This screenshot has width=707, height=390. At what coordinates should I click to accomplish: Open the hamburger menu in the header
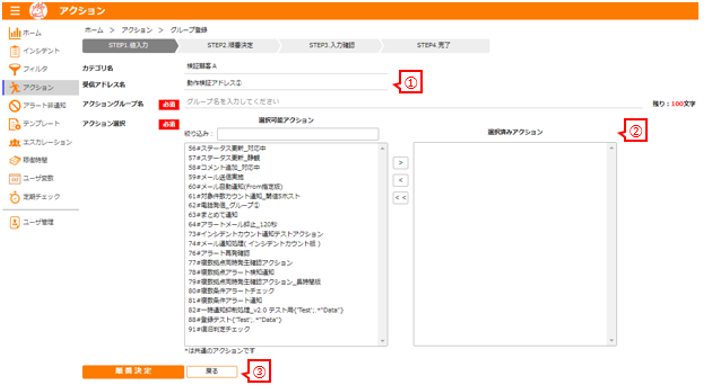(x=15, y=10)
